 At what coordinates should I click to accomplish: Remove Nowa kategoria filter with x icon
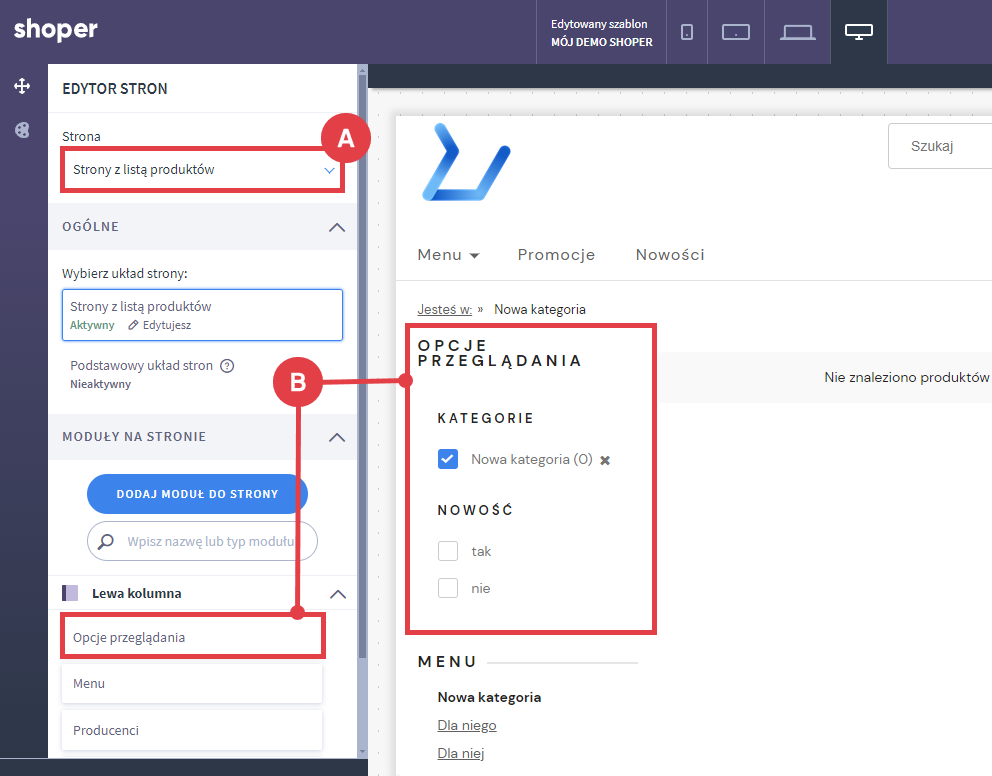(x=605, y=460)
